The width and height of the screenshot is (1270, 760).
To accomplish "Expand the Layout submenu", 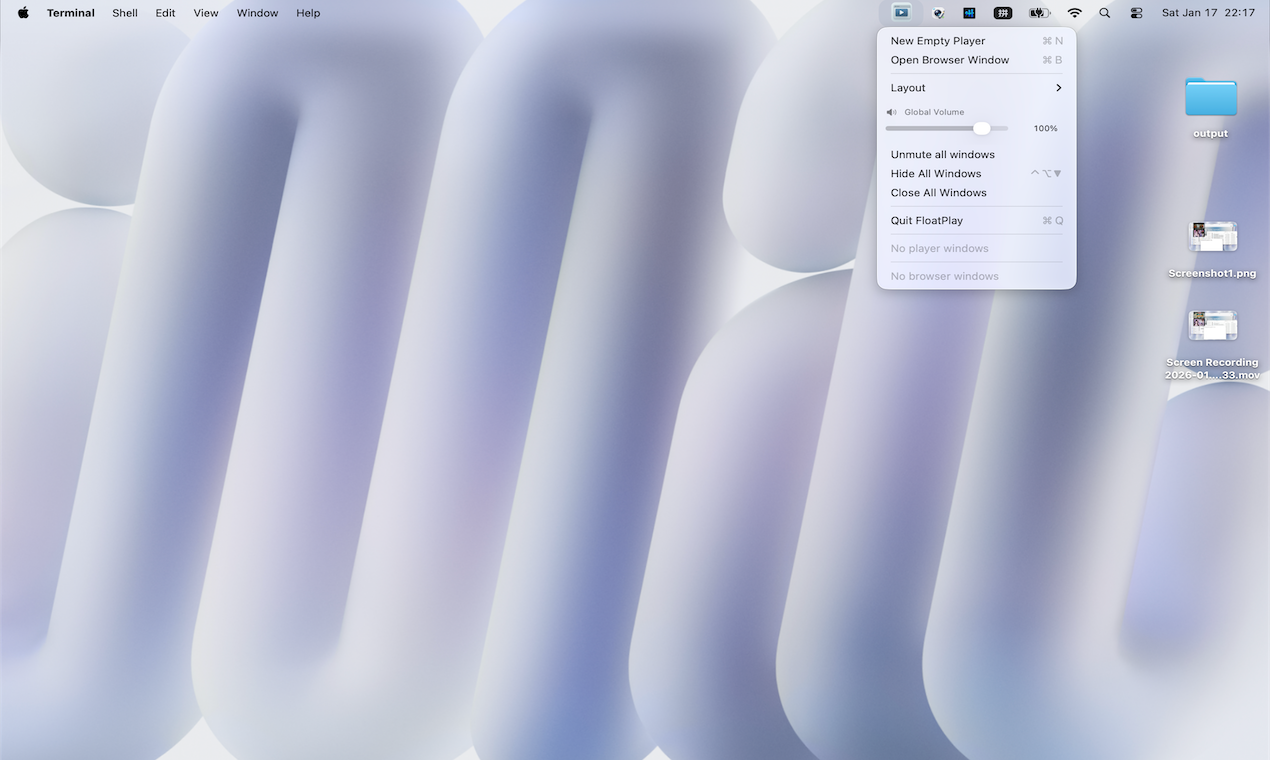I will point(976,88).
